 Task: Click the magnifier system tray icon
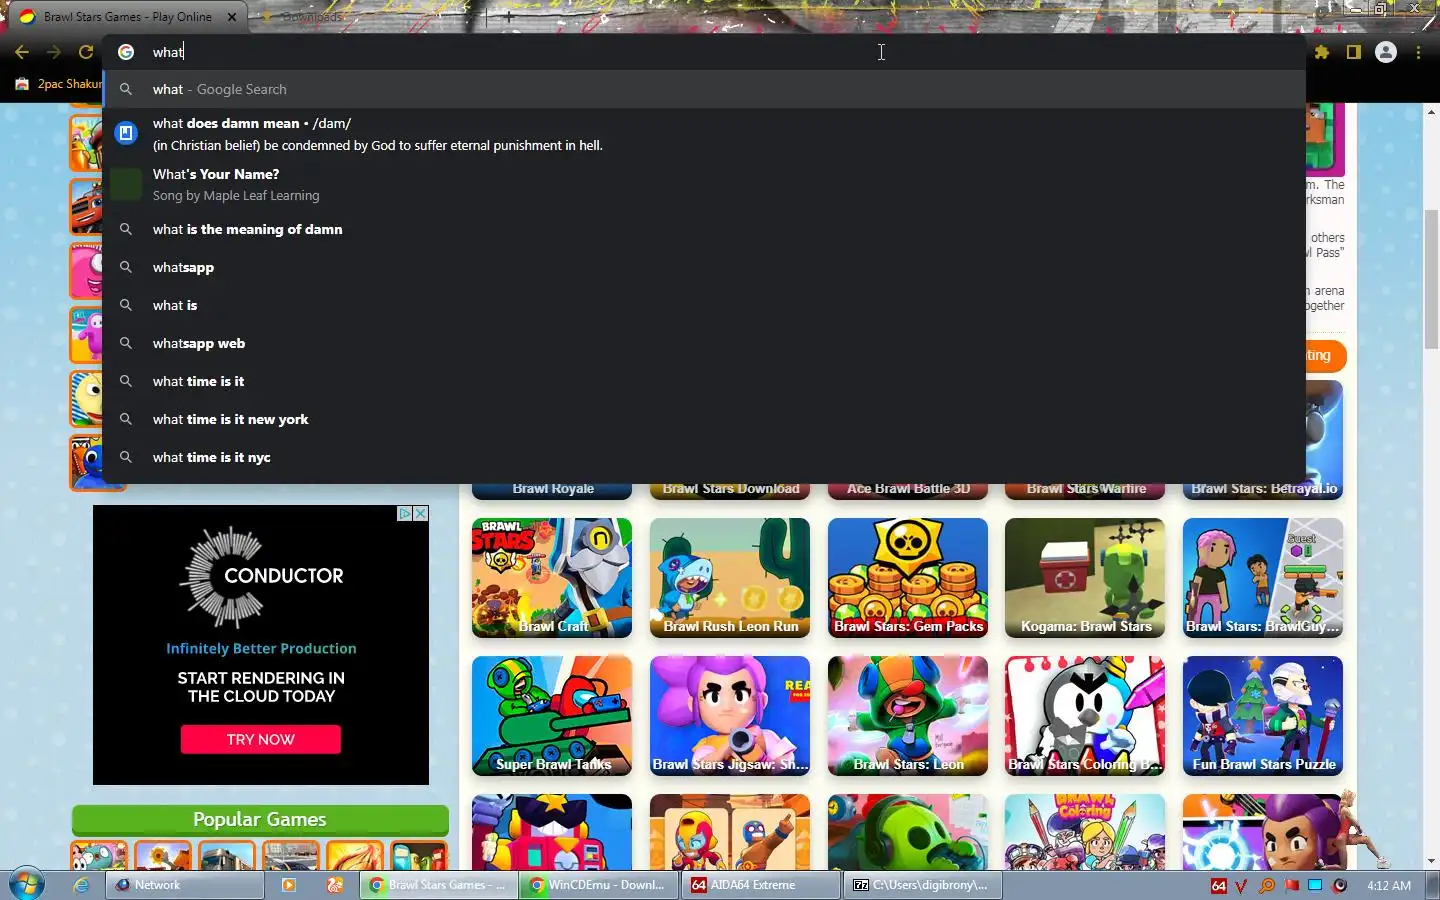(1267, 886)
